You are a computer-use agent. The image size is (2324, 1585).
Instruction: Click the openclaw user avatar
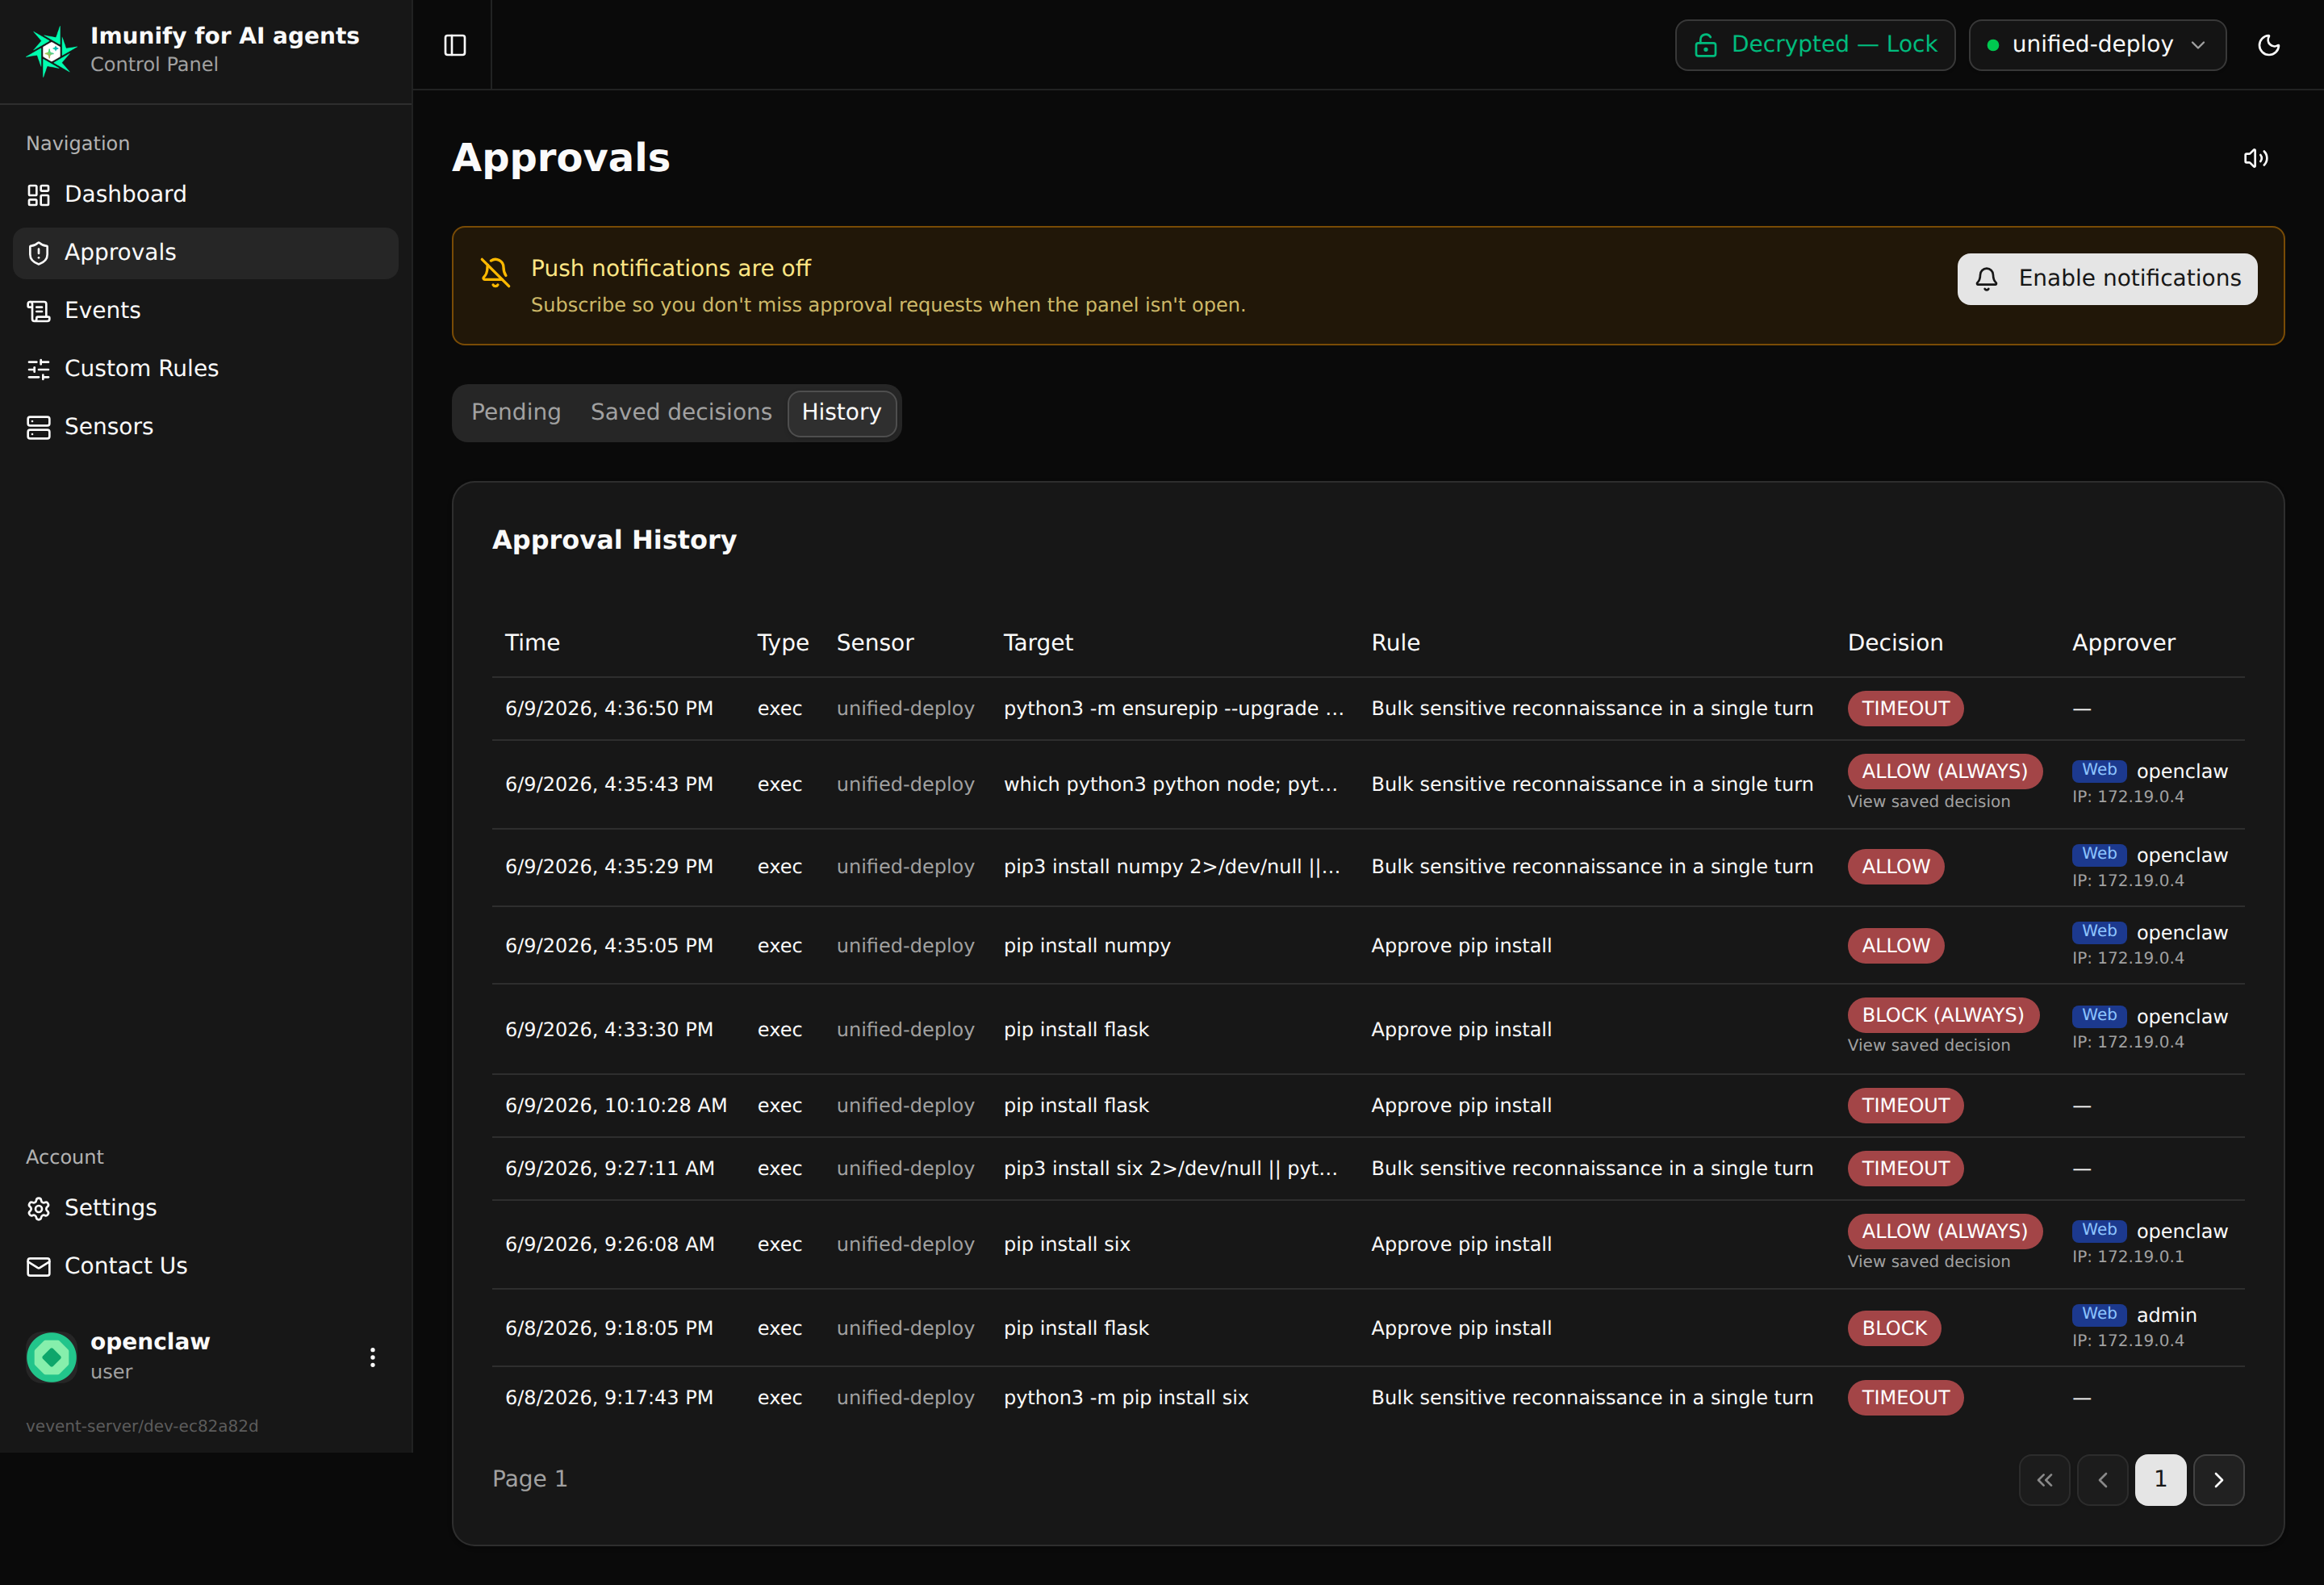coord(51,1356)
